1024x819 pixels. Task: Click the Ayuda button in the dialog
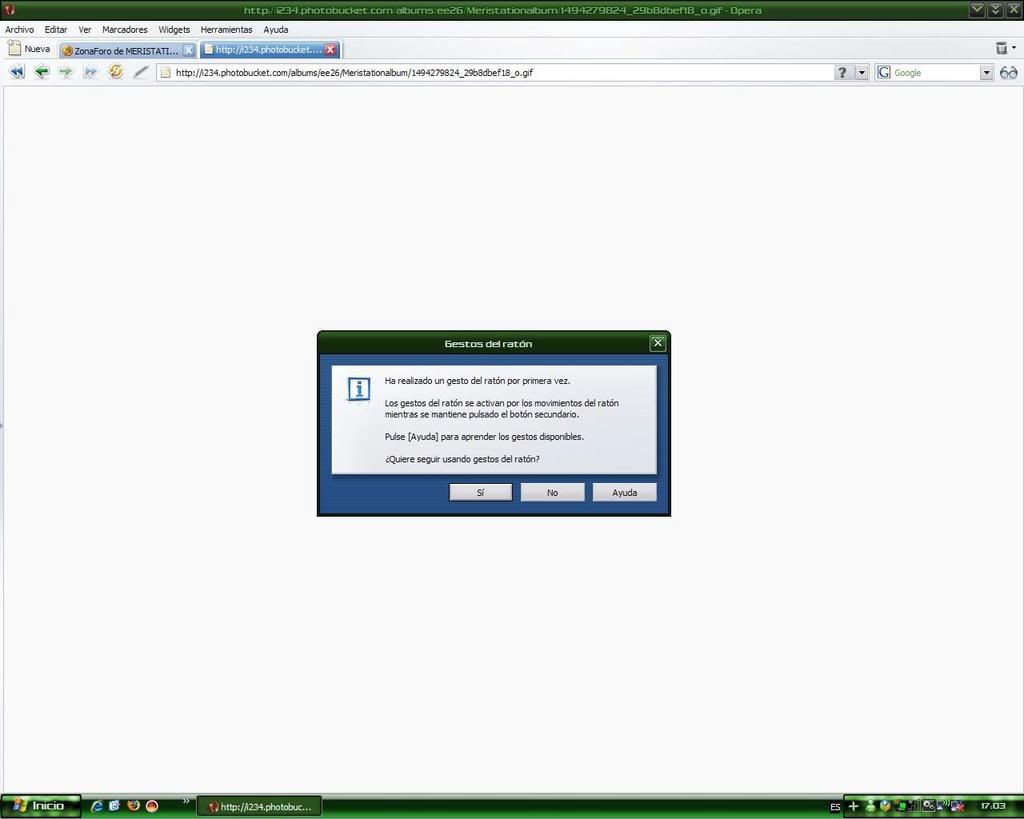coord(624,492)
